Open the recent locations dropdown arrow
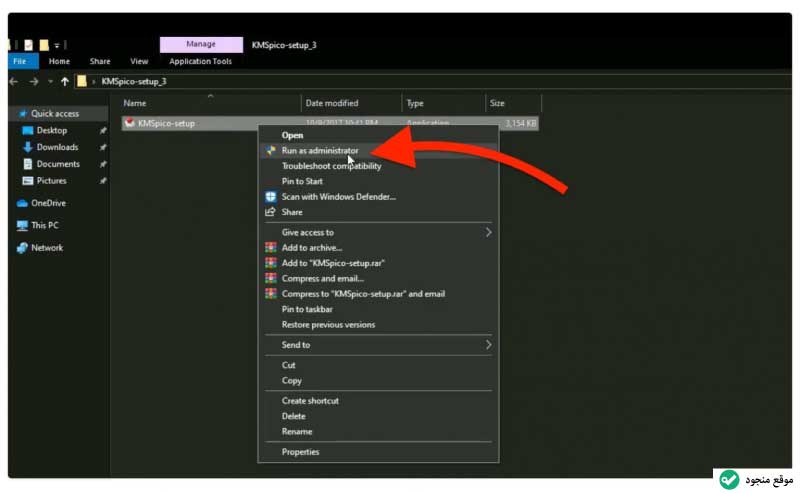800x493 pixels. coord(50,82)
